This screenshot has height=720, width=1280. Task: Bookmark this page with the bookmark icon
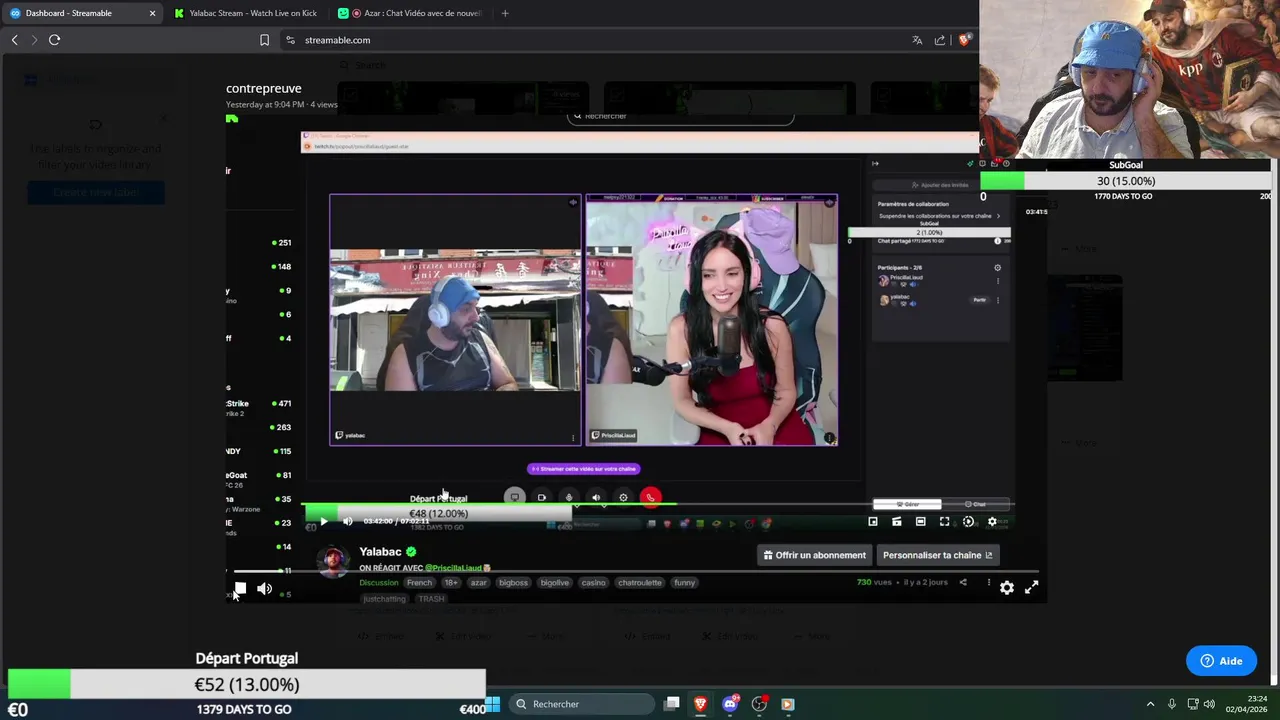click(x=264, y=40)
